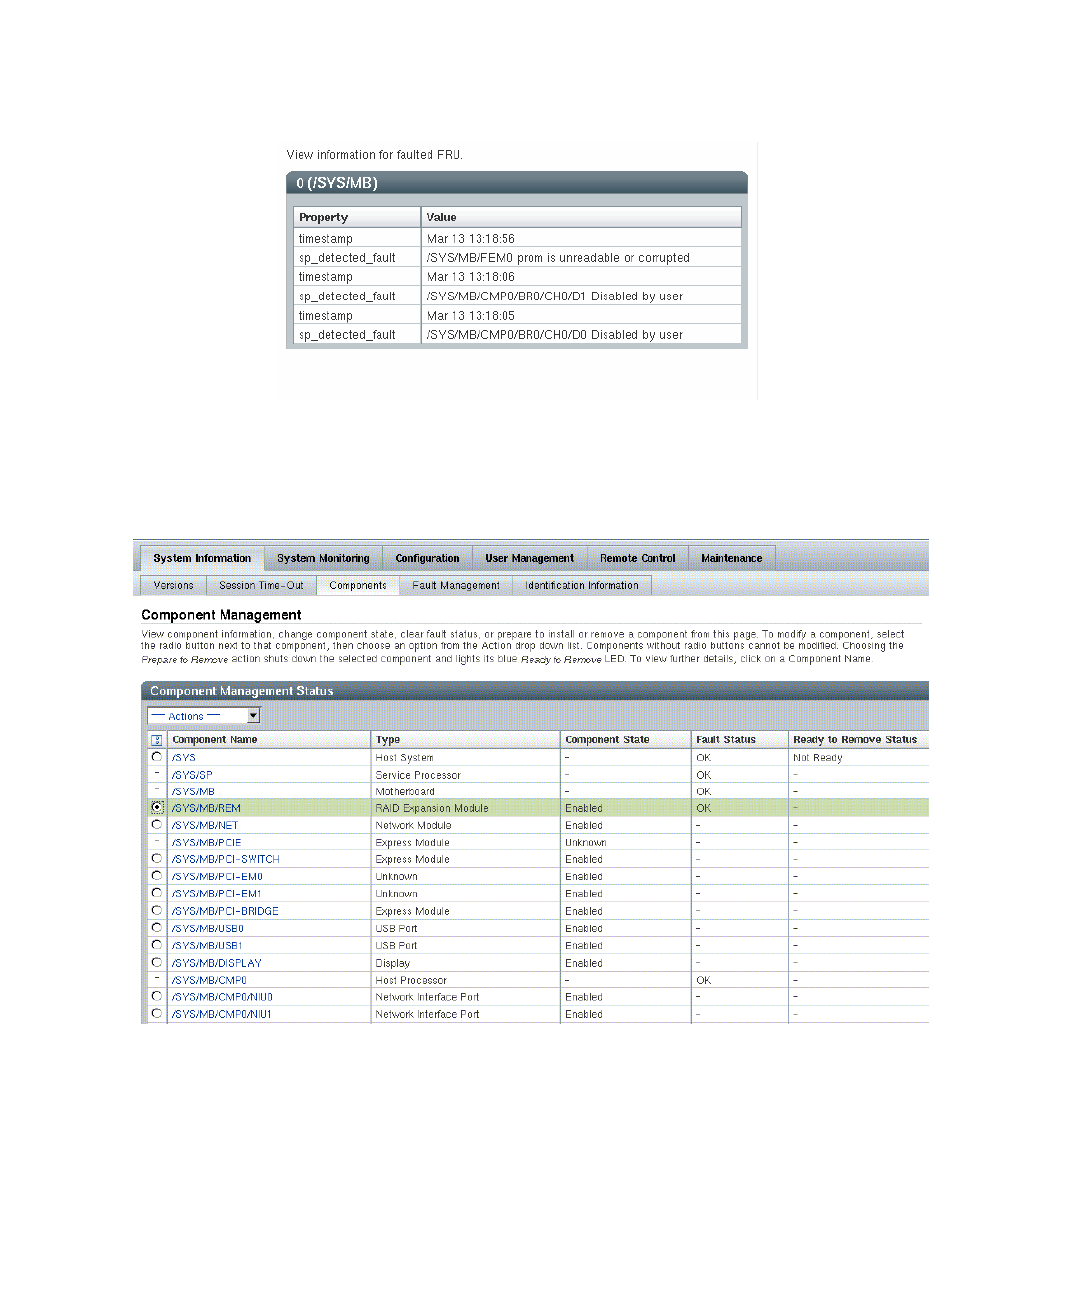The width and height of the screenshot is (1080, 1296).
Task: Select the radio button for /SYS/MB/USB1
Action: (x=156, y=945)
